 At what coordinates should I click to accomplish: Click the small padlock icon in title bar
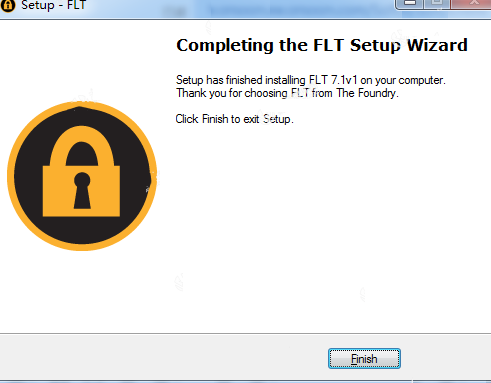(7, 5)
